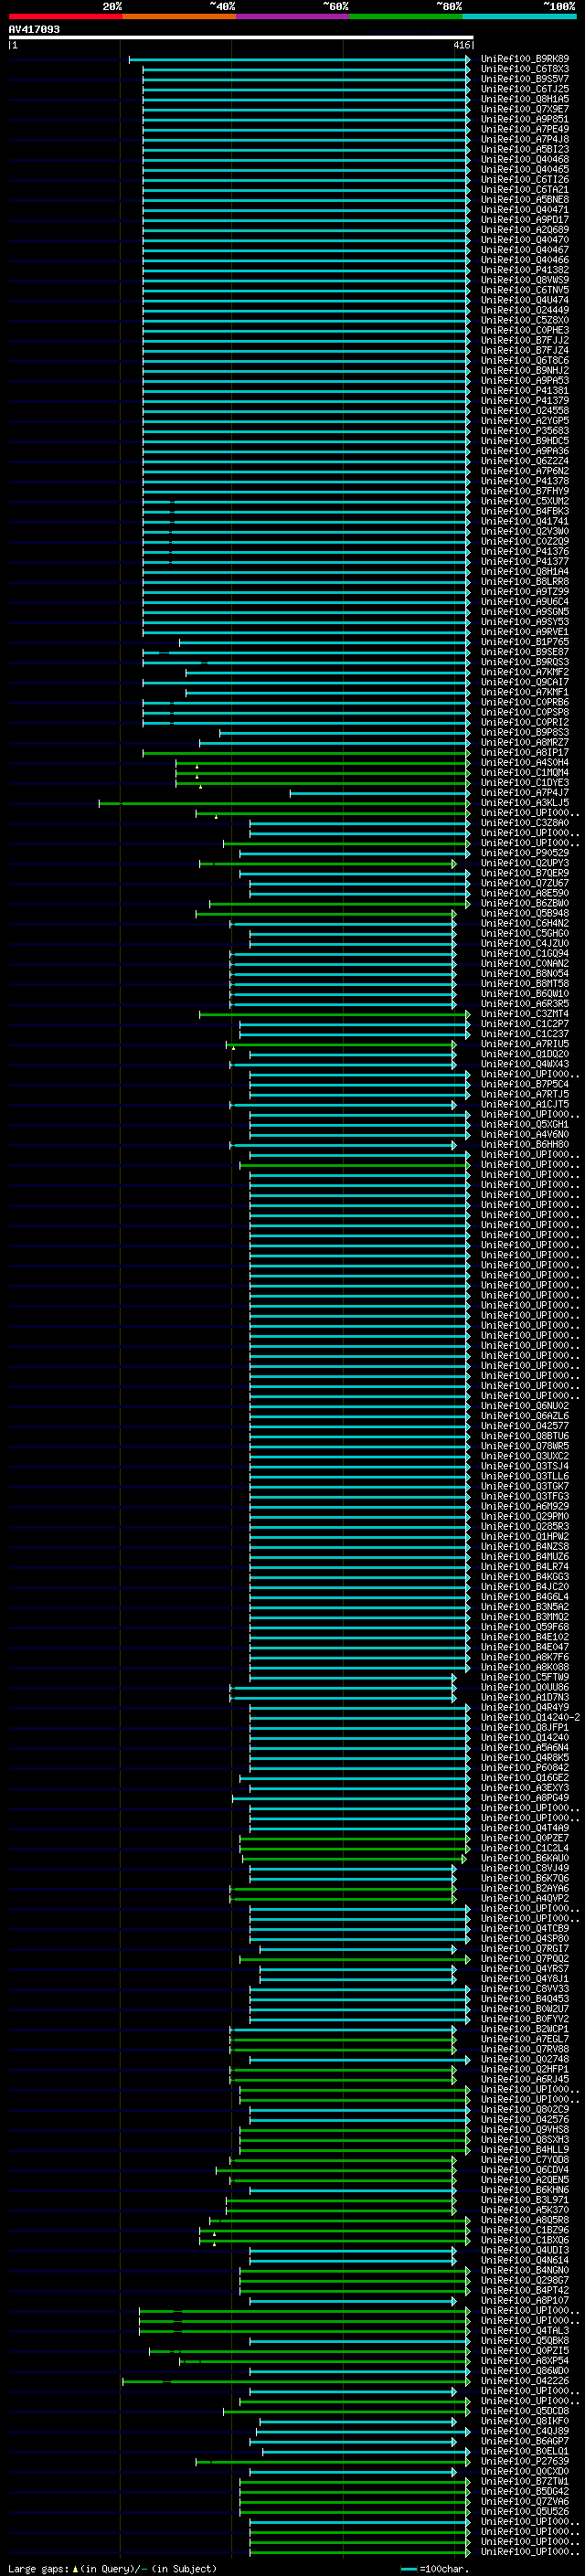
Task: Open entry UniRef100_C1DYE3
Action: pyautogui.click(x=525, y=783)
